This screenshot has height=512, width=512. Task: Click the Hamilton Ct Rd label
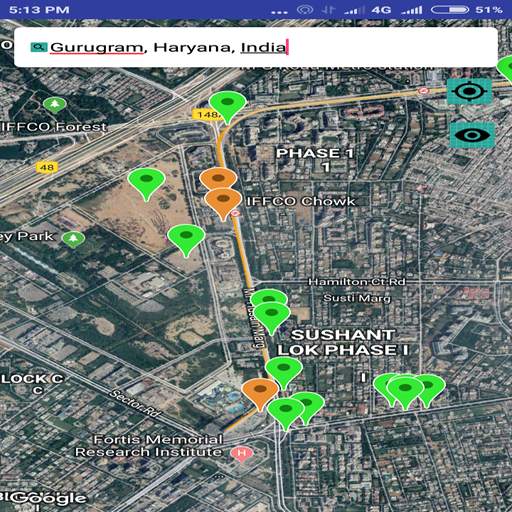coord(357,282)
